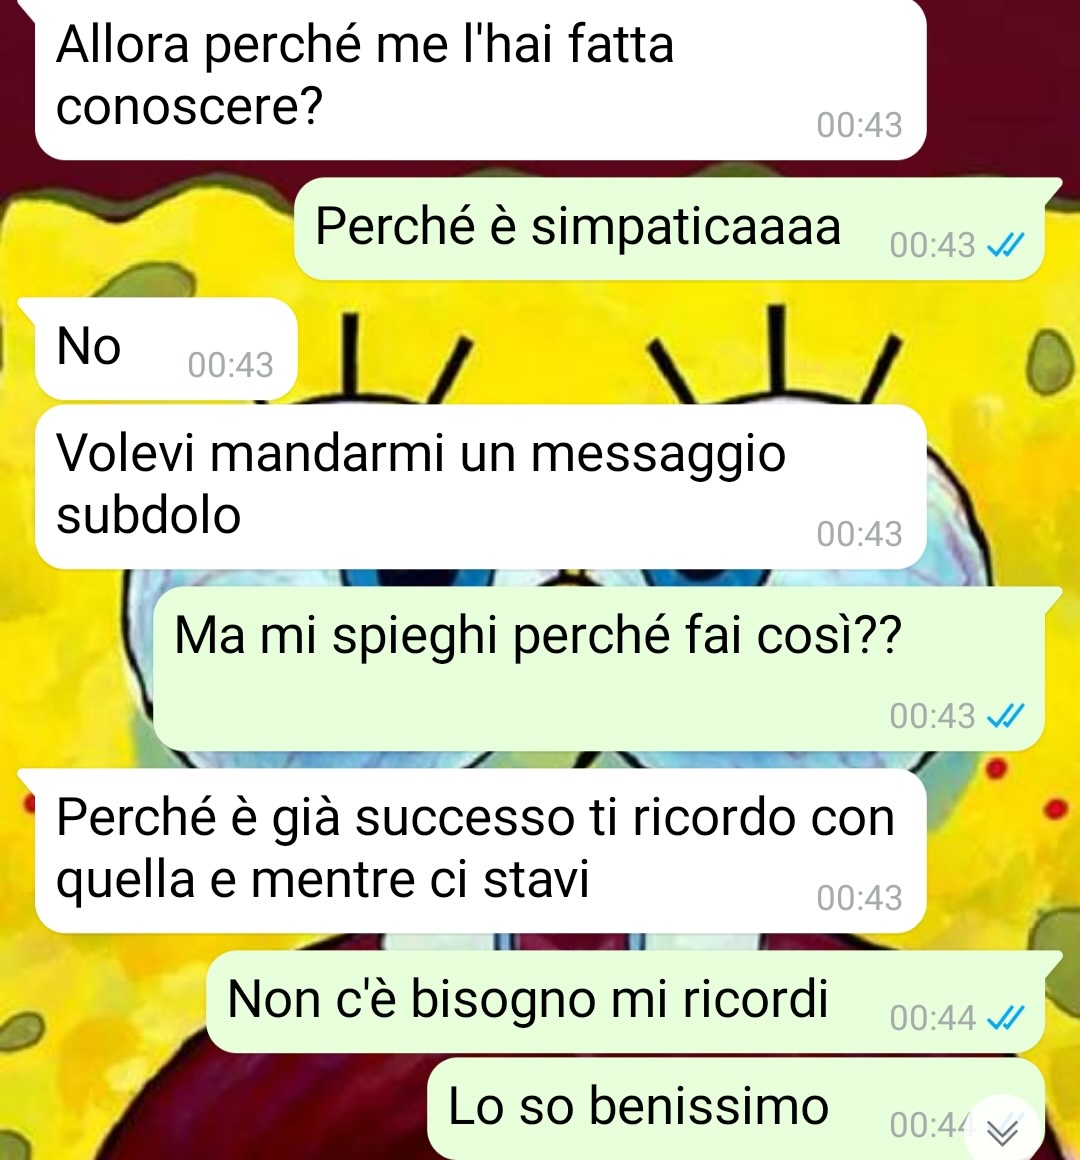
Task: Select the sent message 'Perché è simpaticaaaa'
Action: coord(669,229)
